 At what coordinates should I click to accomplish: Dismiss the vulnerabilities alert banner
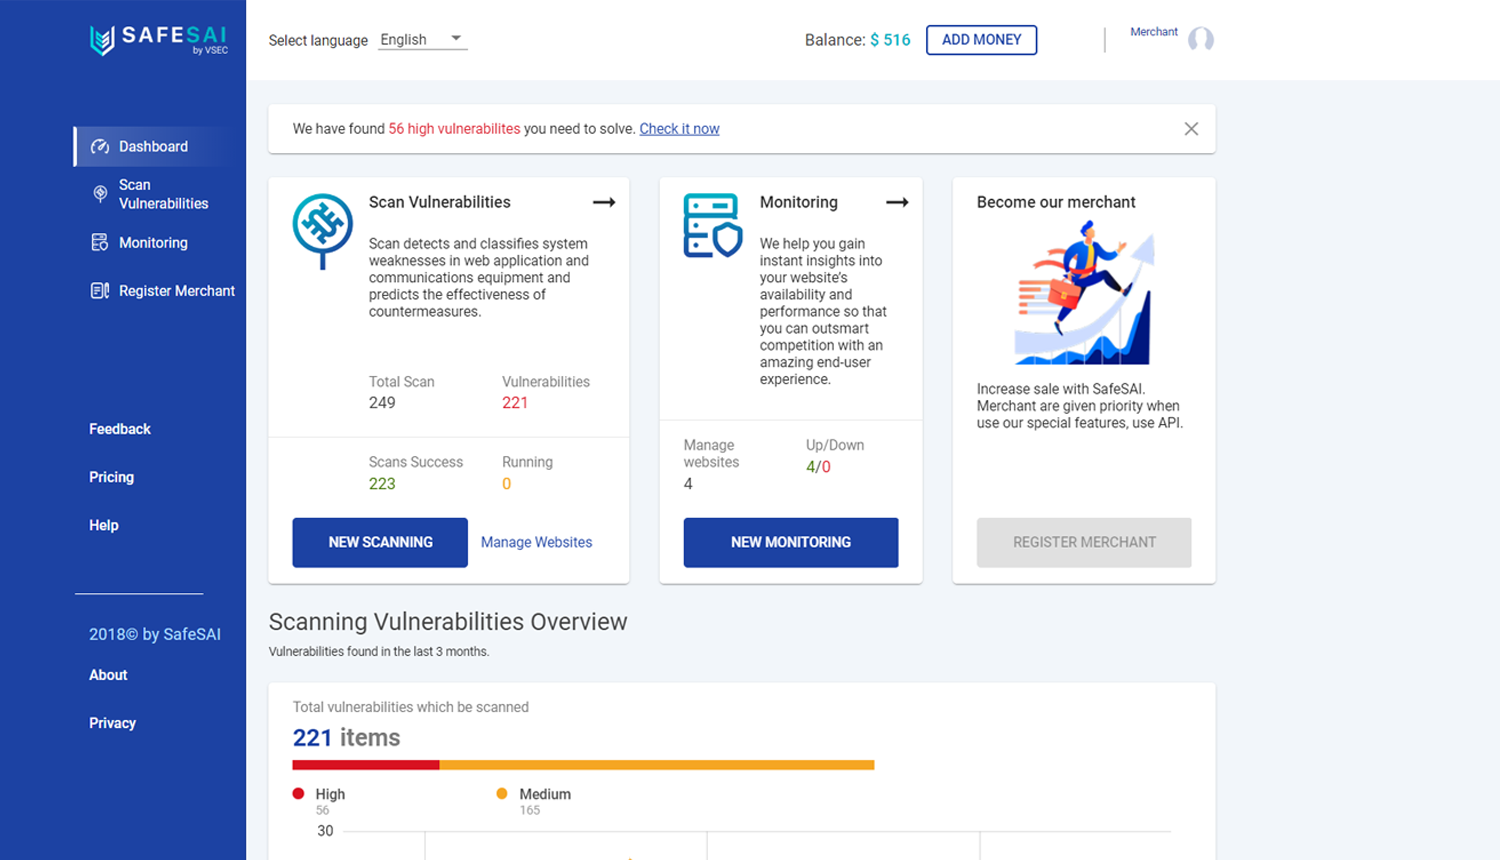[1191, 129]
